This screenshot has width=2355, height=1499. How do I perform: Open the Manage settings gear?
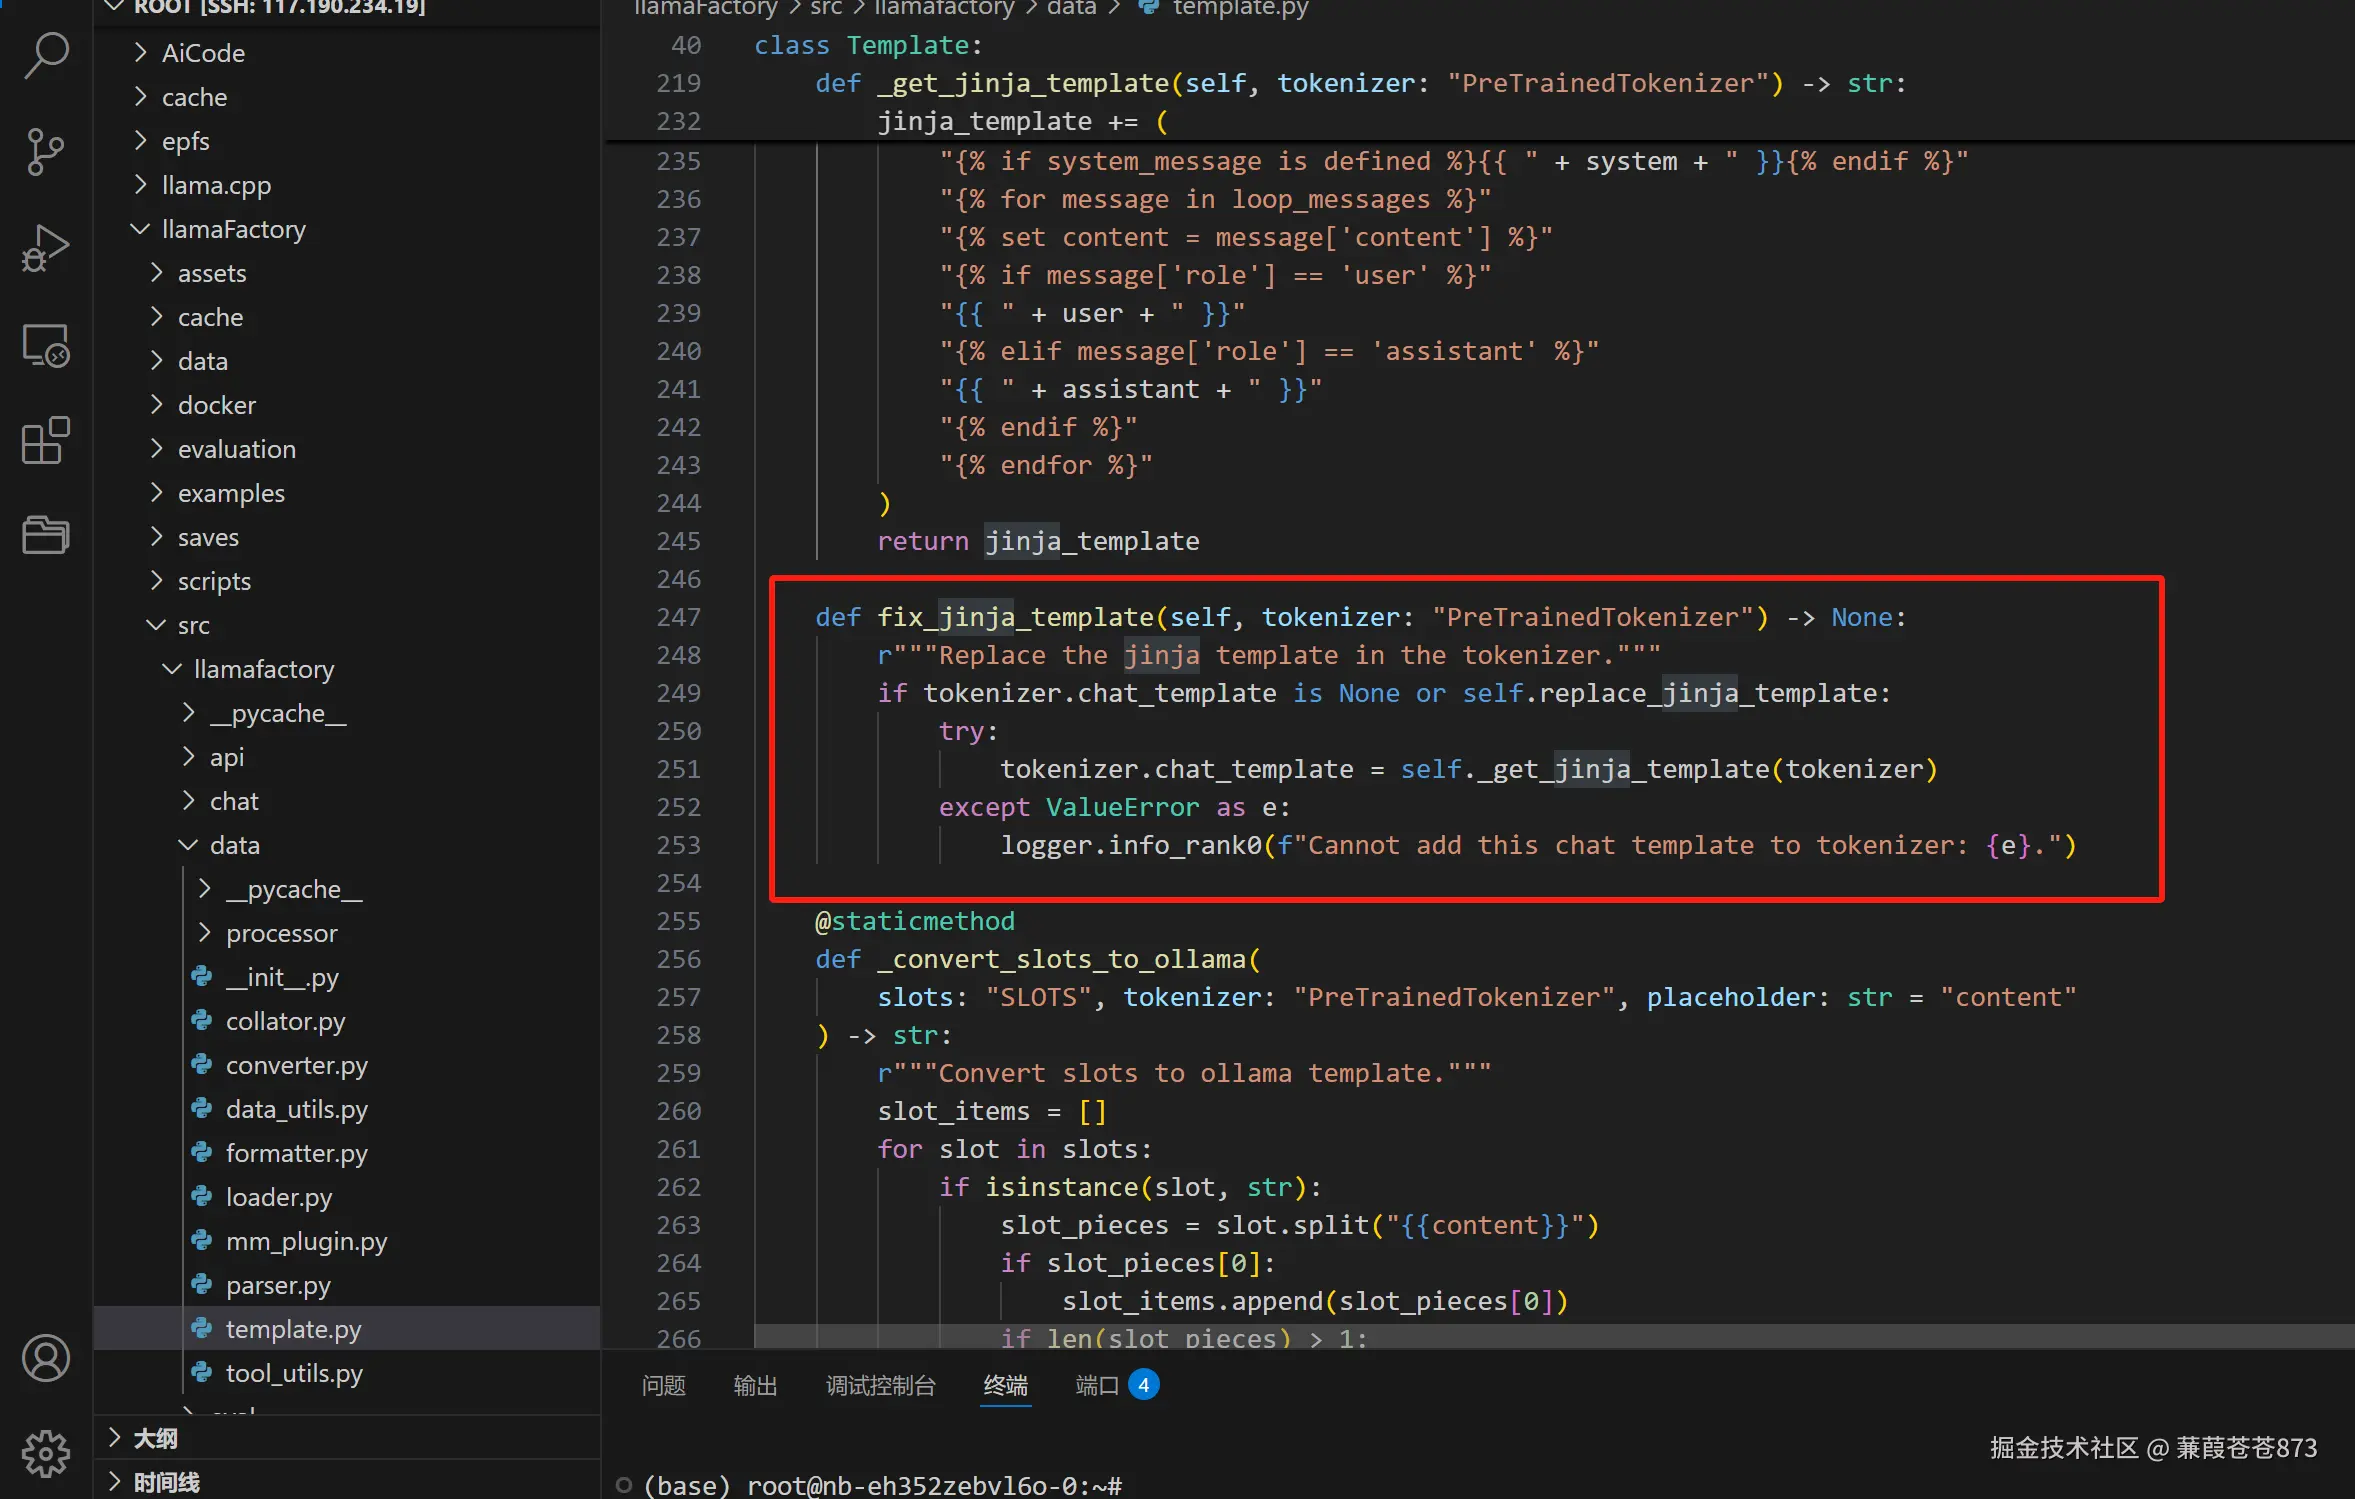coord(46,1453)
